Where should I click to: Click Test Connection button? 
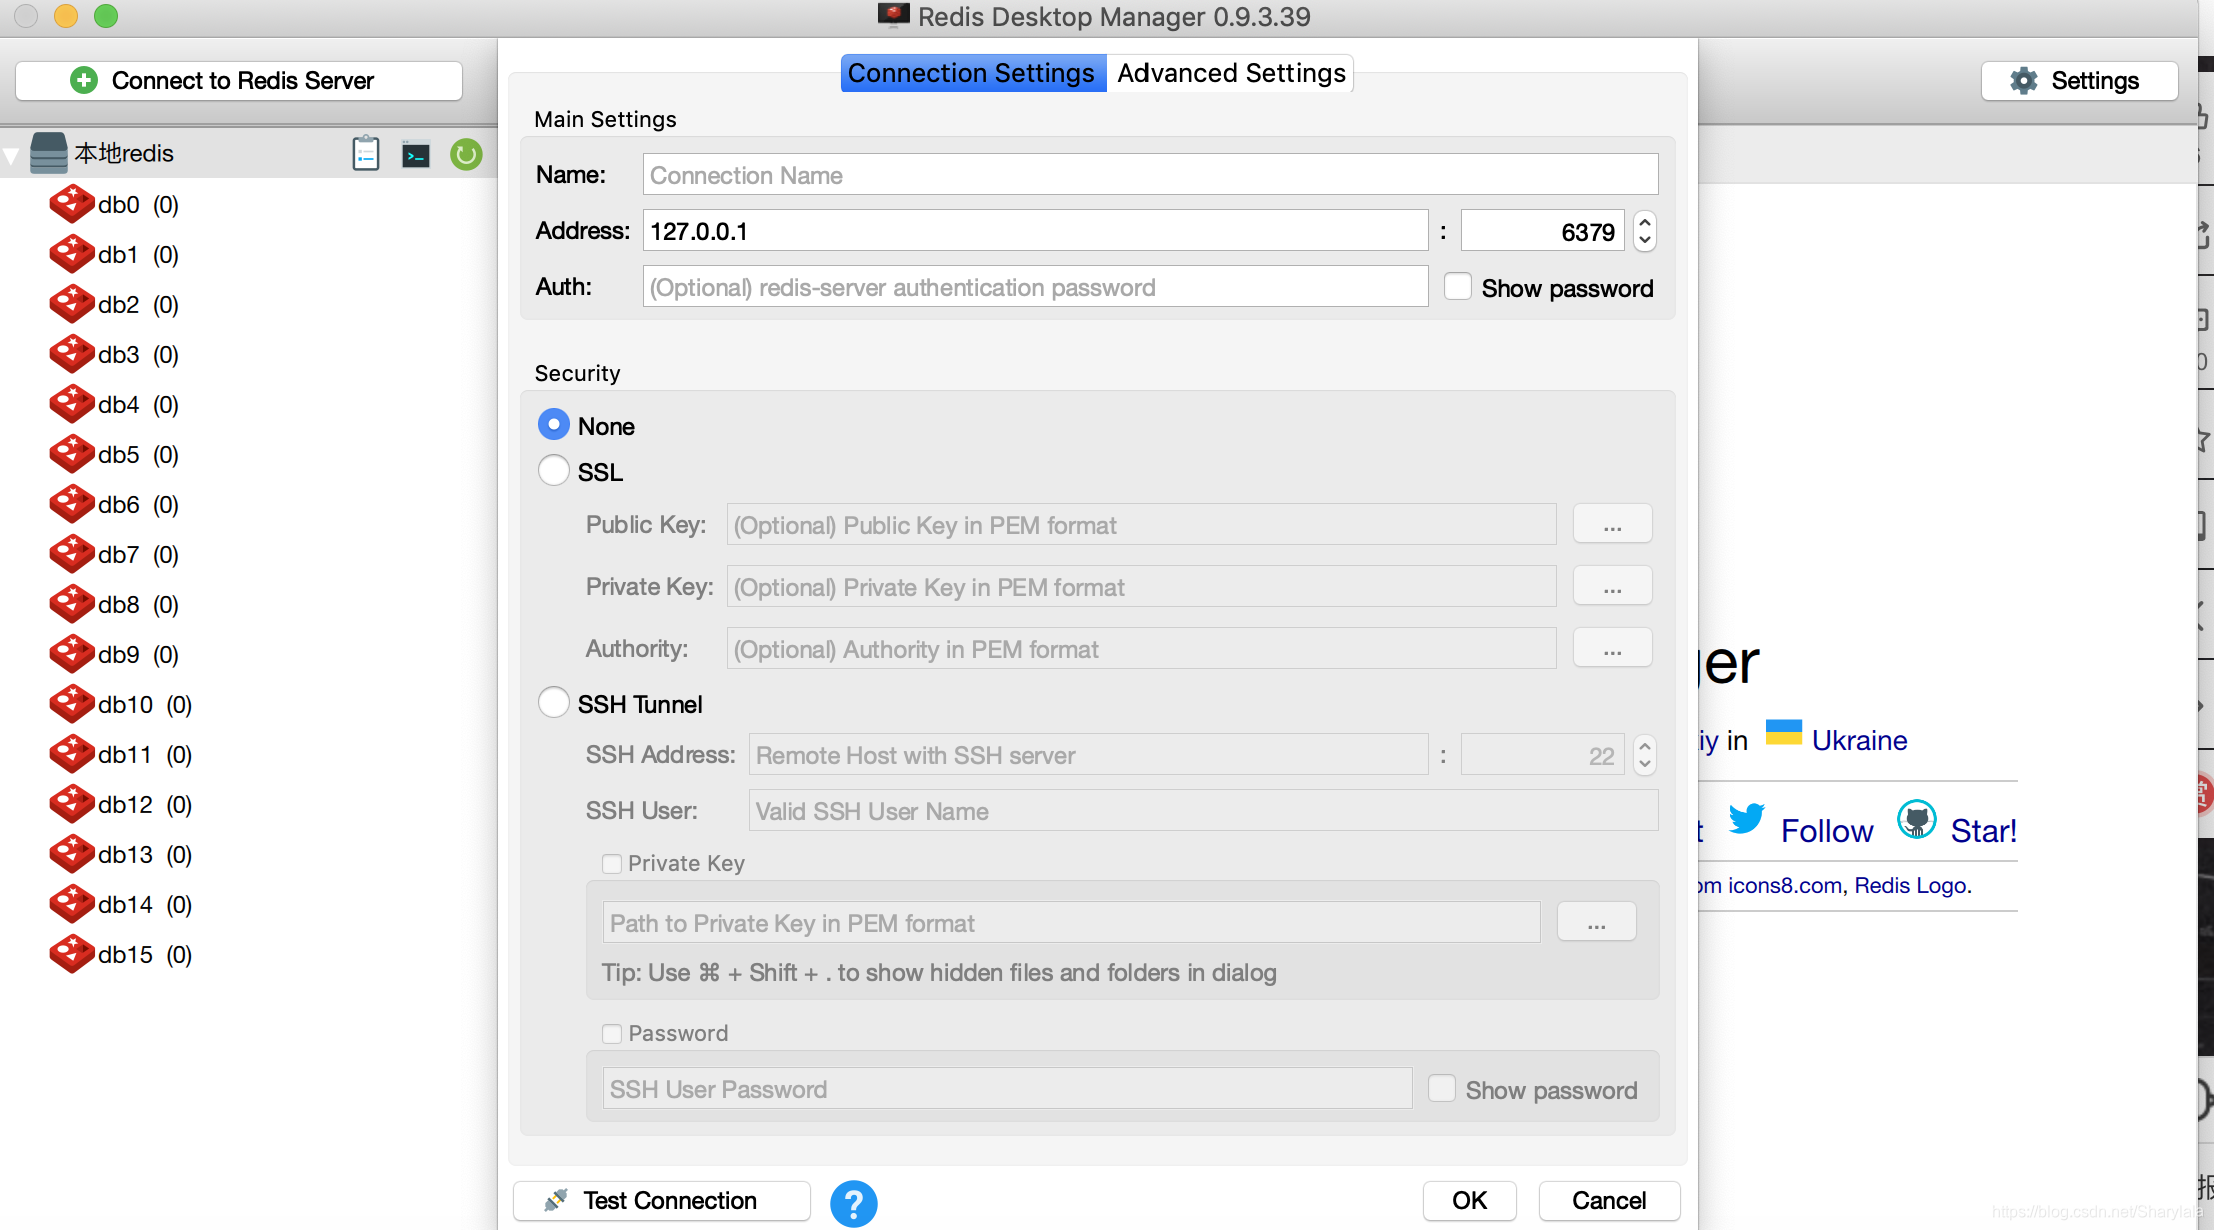tap(662, 1201)
